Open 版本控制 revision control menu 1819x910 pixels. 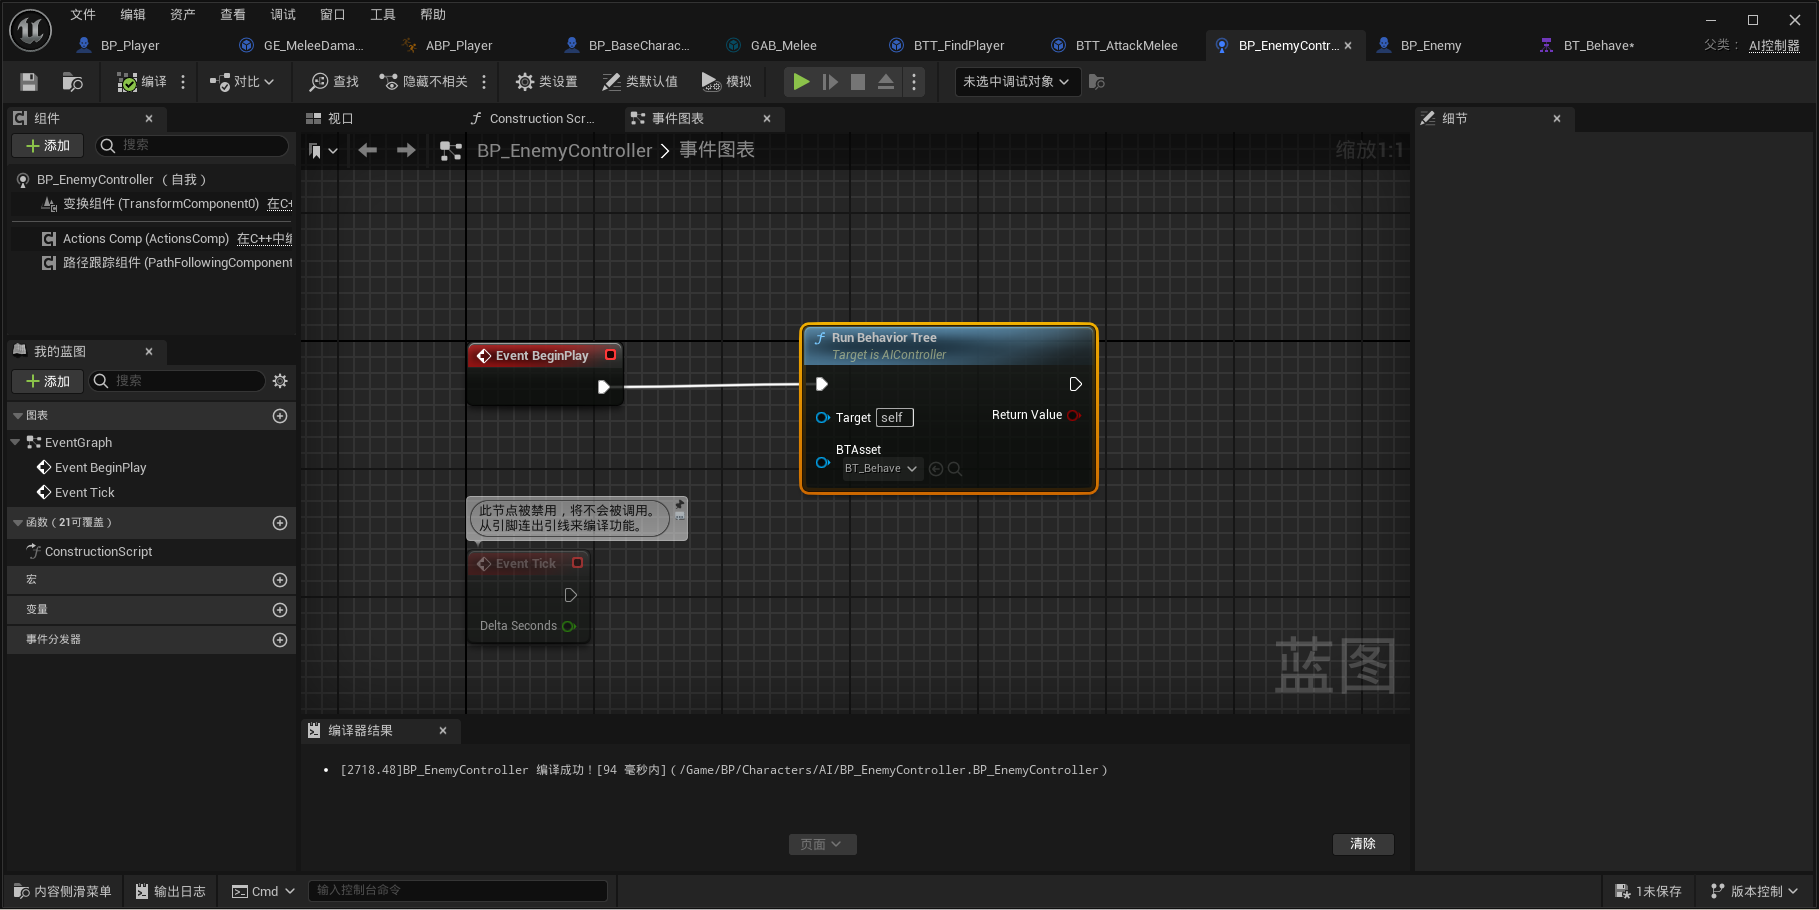pos(1754,891)
